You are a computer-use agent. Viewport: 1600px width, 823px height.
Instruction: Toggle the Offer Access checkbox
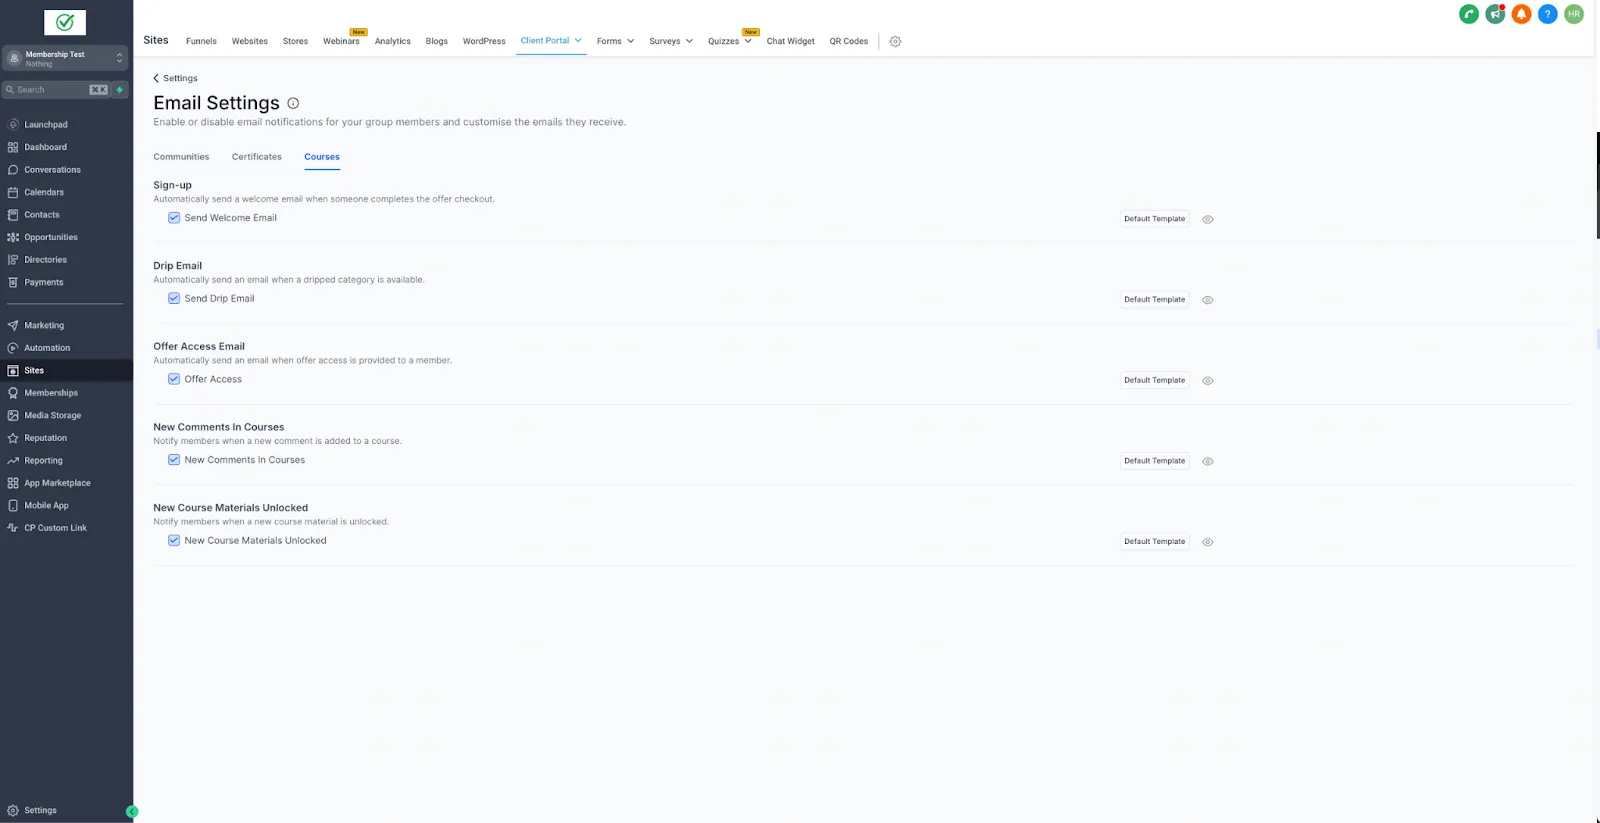click(x=174, y=379)
